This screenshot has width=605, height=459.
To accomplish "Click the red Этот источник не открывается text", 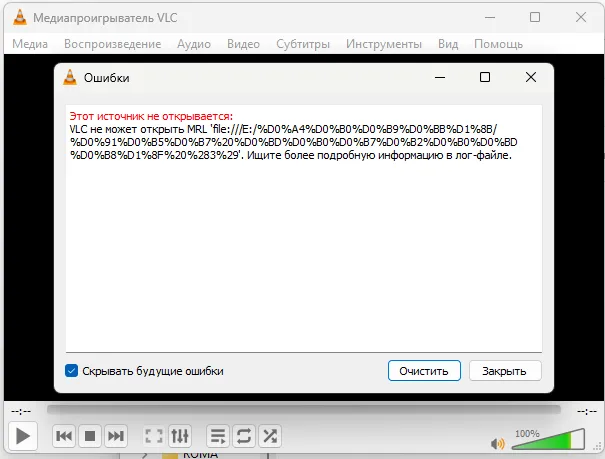I will pos(151,116).
